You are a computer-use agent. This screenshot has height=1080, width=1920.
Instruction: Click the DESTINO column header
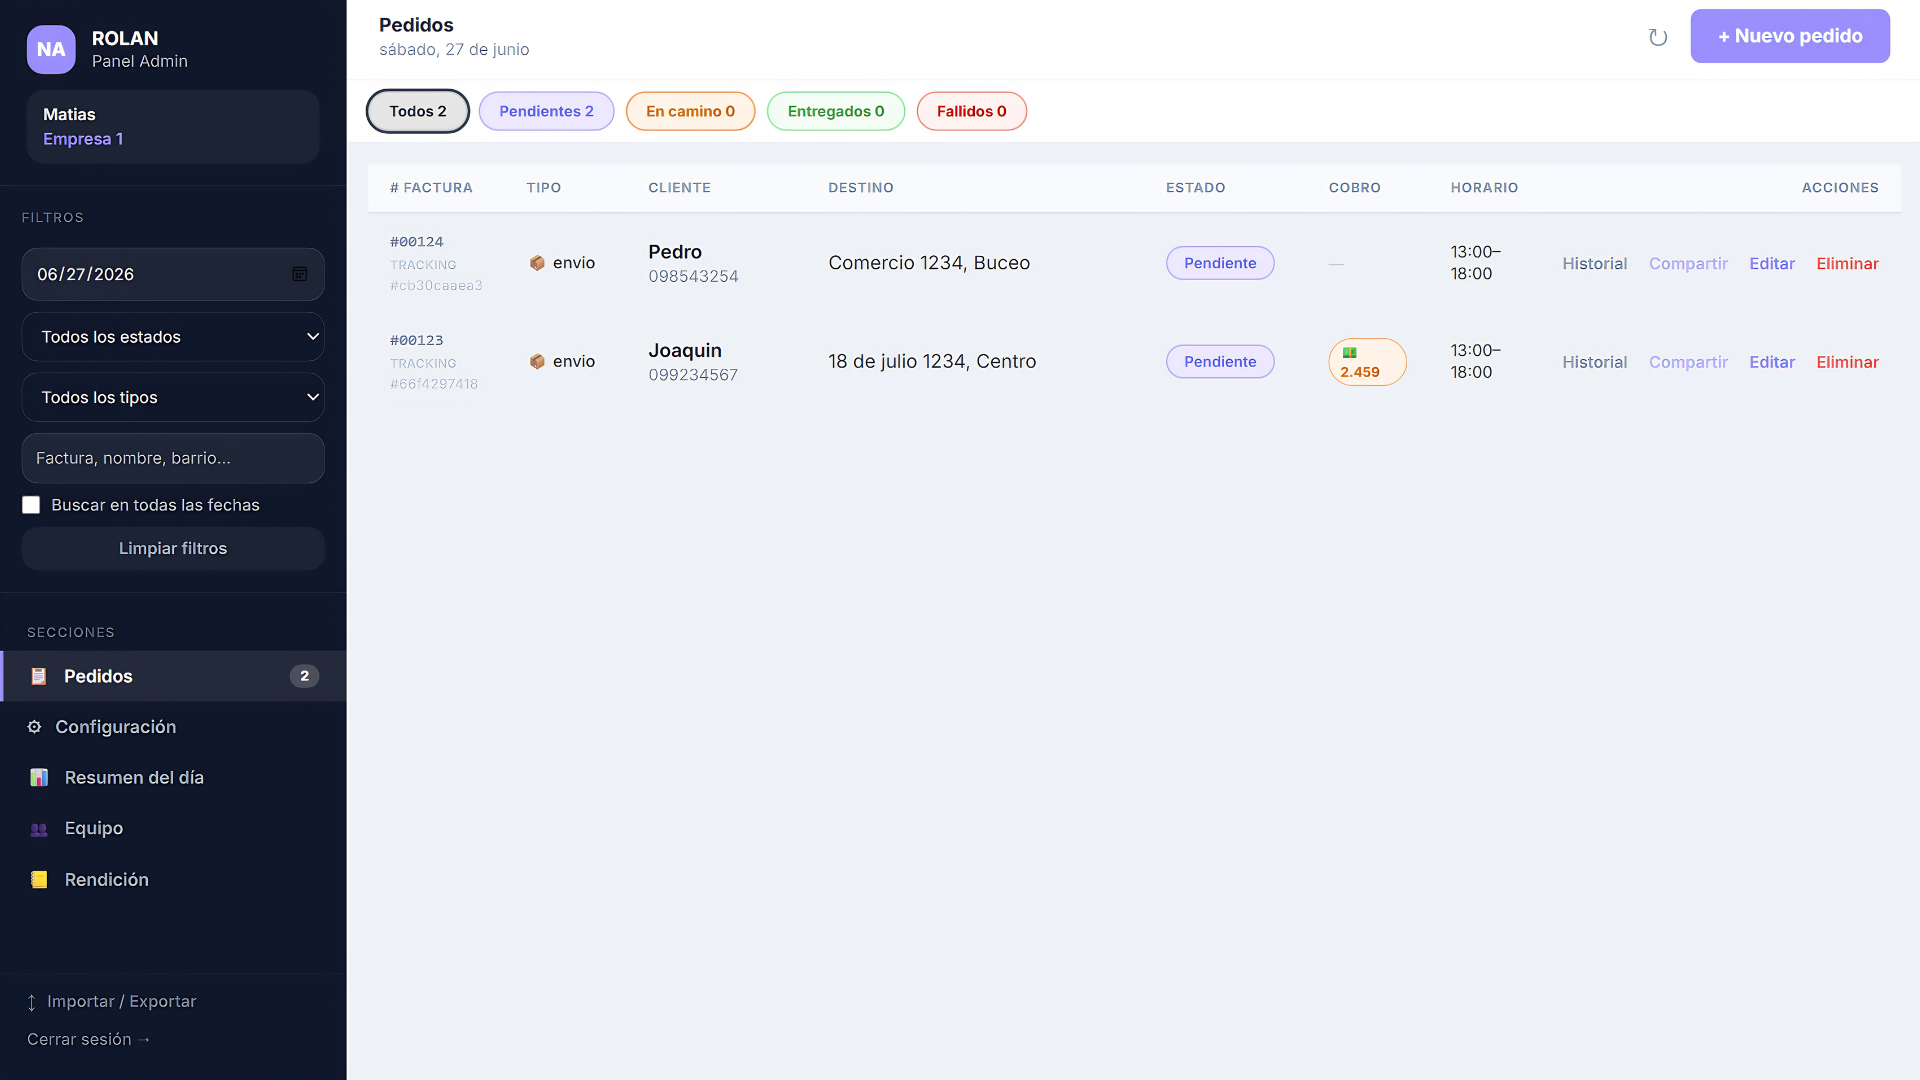[x=860, y=188]
